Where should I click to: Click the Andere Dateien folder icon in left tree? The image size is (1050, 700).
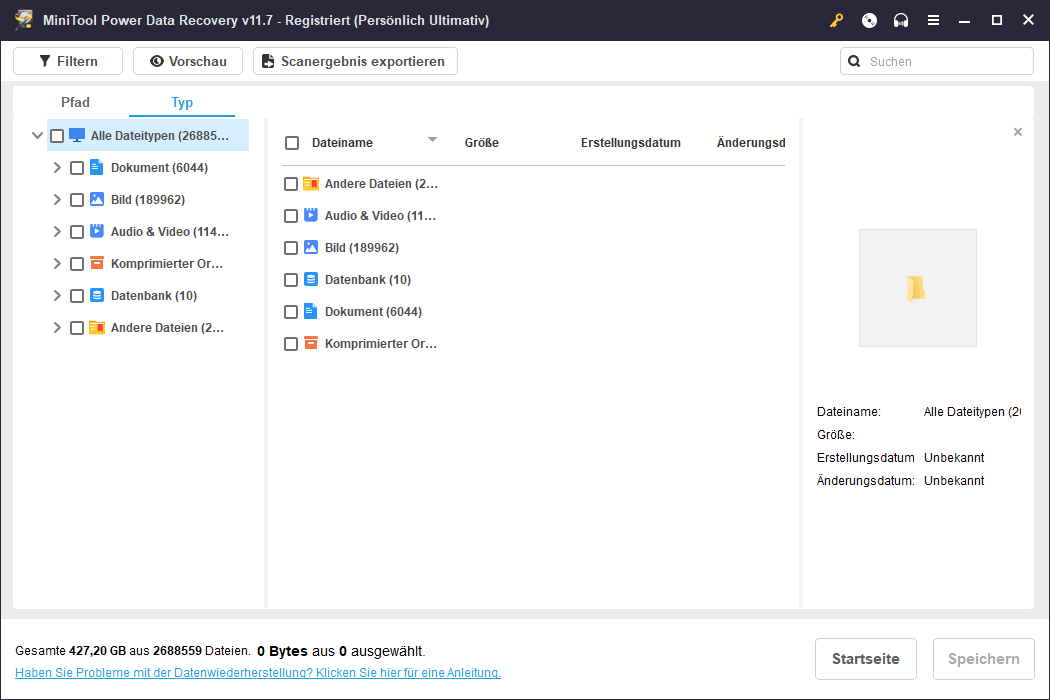[96, 328]
